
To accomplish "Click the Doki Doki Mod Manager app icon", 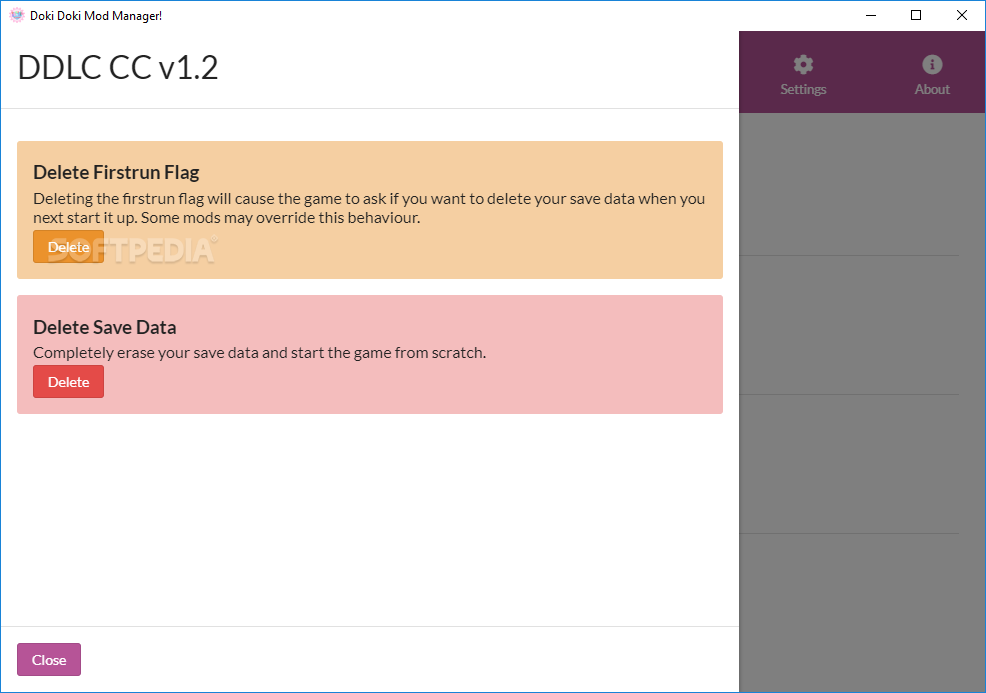I will [17, 15].
